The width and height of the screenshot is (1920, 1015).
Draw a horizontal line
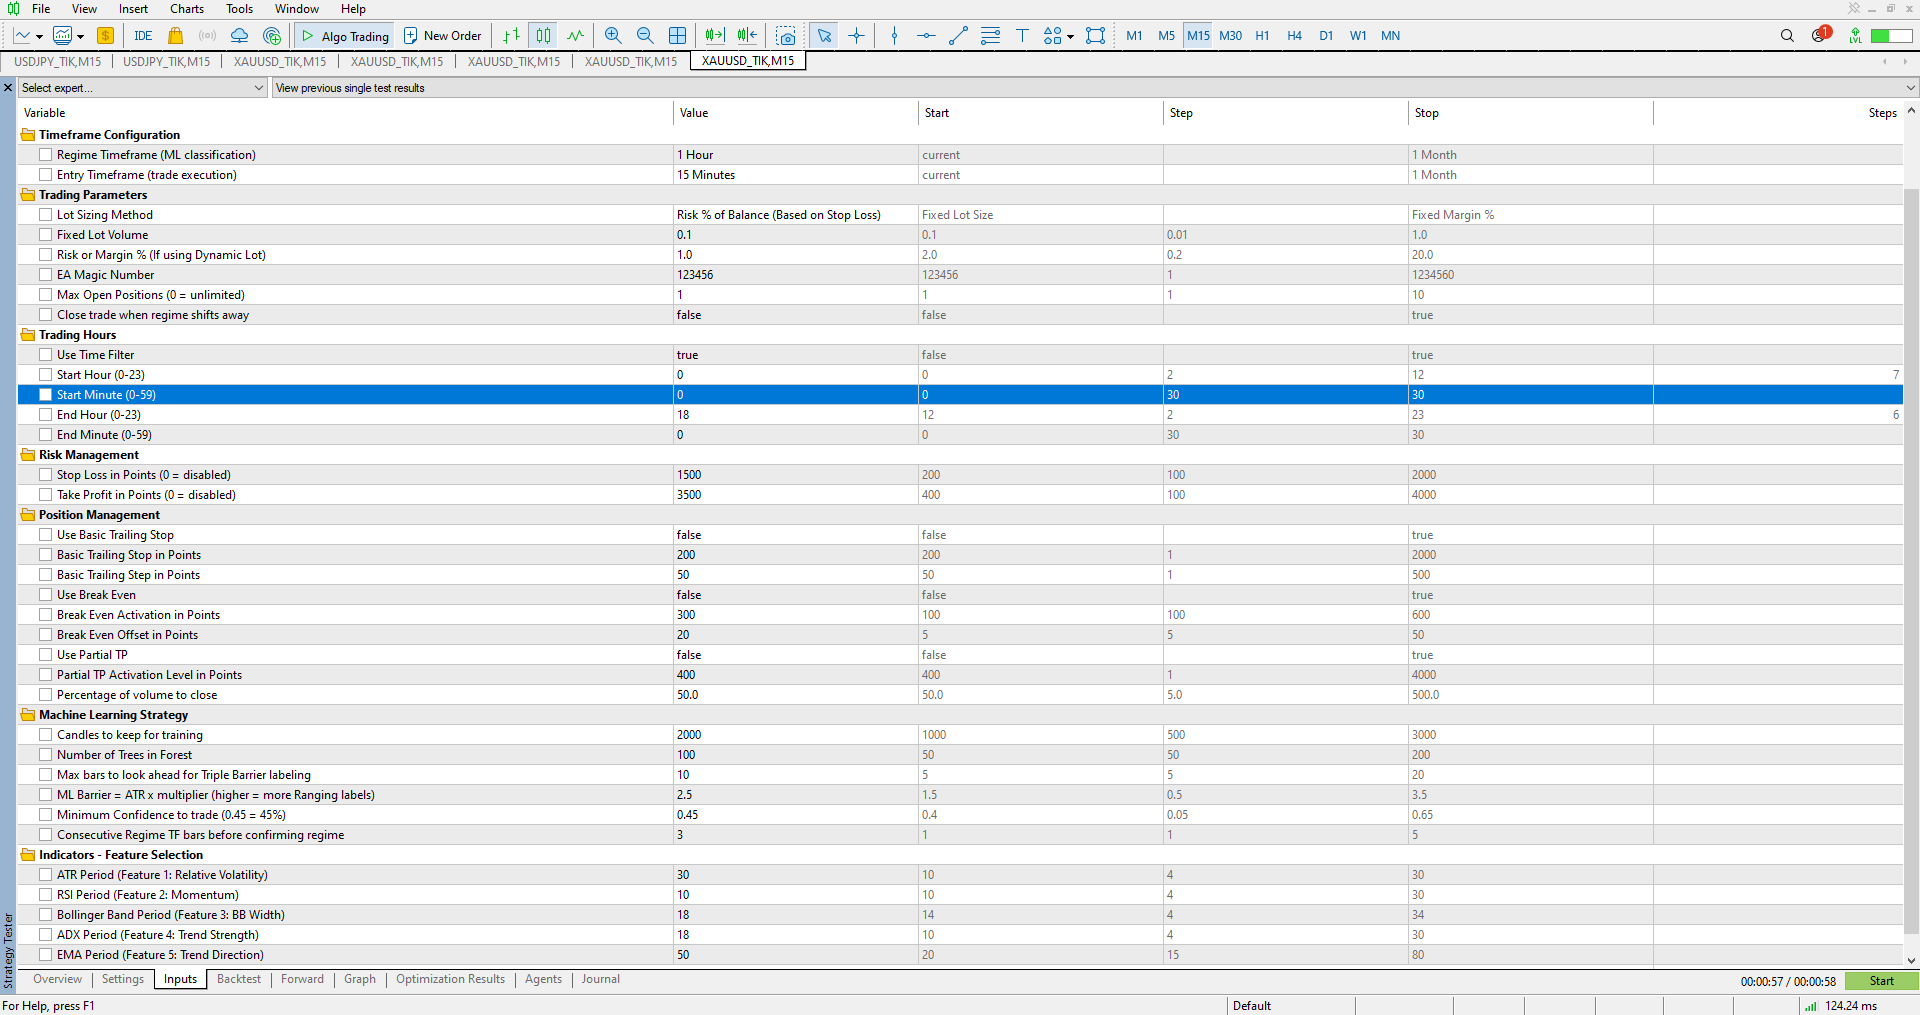(x=926, y=36)
